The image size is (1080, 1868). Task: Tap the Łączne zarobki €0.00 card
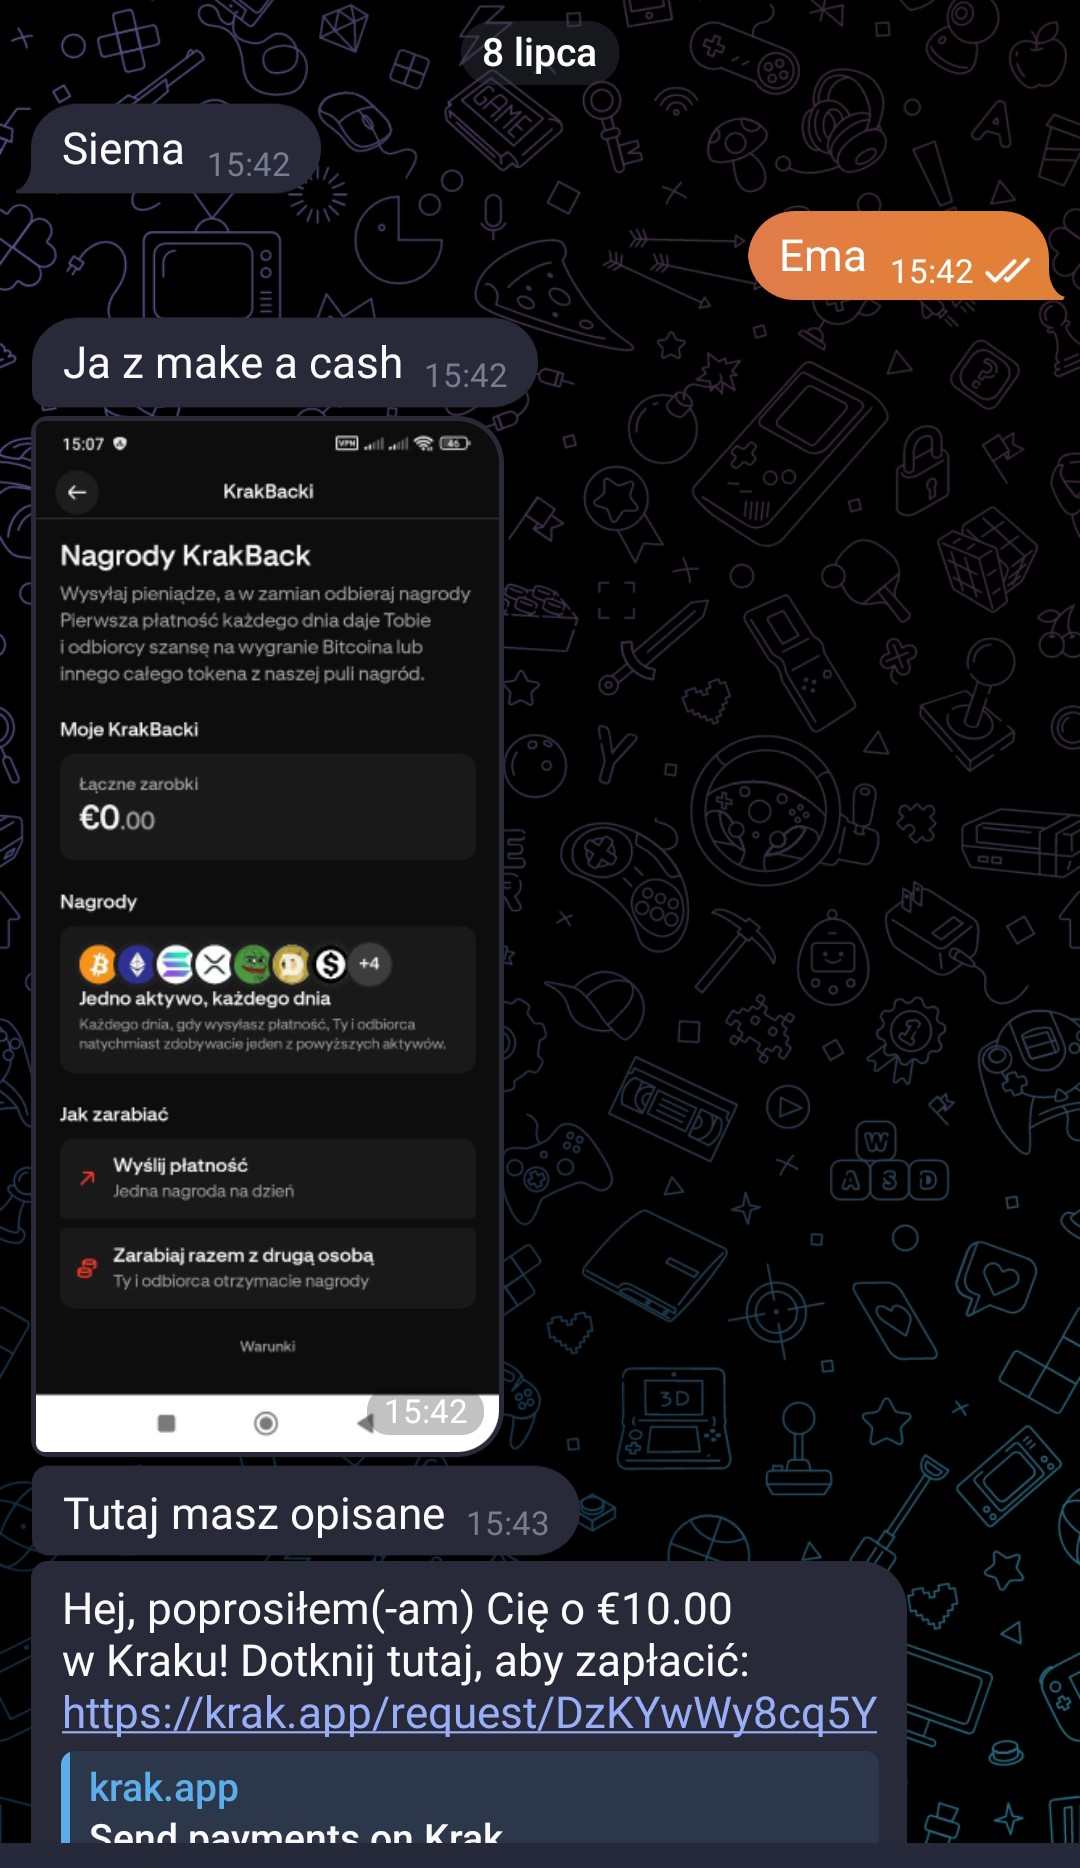[267, 806]
